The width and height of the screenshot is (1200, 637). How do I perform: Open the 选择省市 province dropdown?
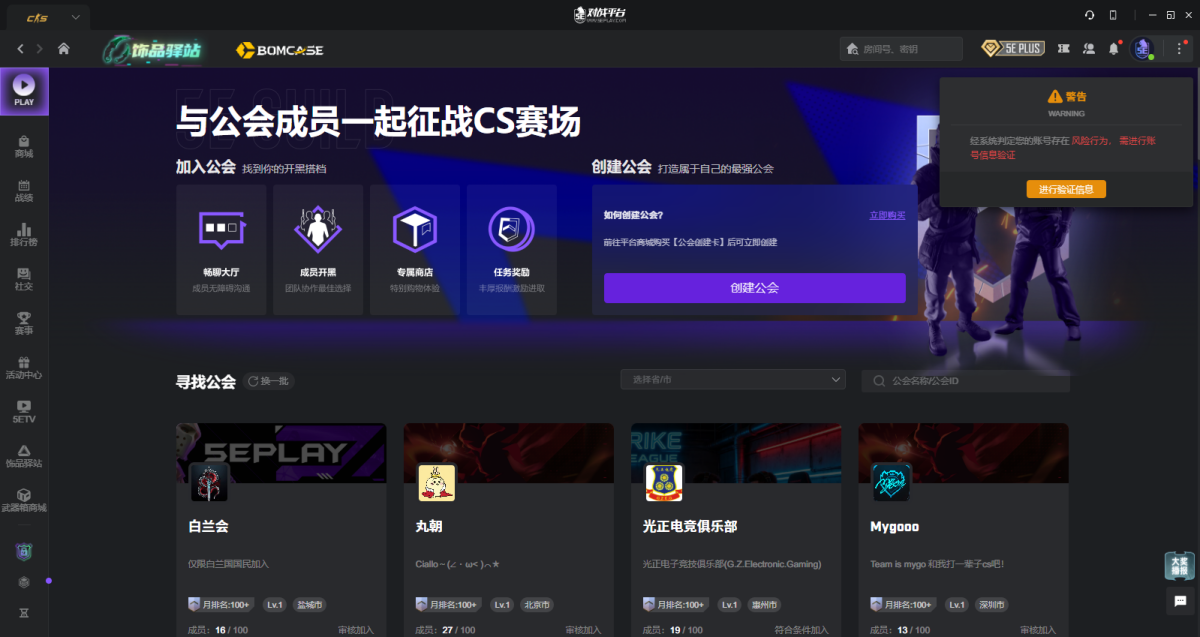(x=733, y=380)
